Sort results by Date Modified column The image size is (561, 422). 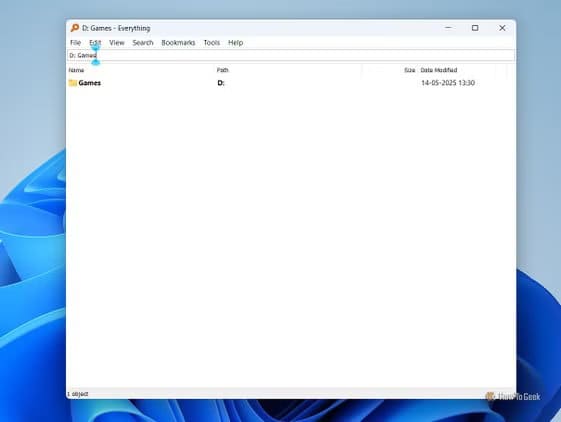(x=439, y=70)
